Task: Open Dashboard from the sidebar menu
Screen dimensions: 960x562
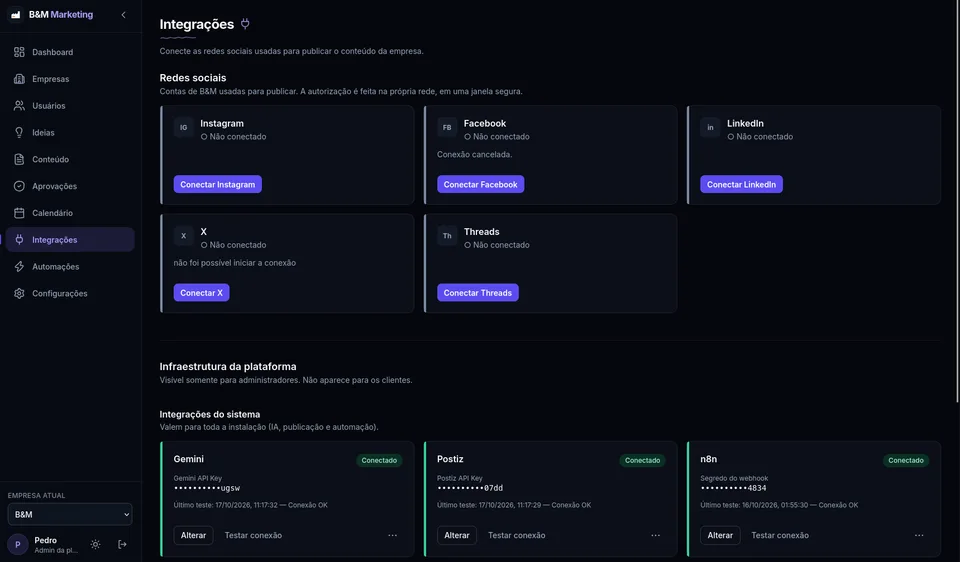Action: coord(70,52)
